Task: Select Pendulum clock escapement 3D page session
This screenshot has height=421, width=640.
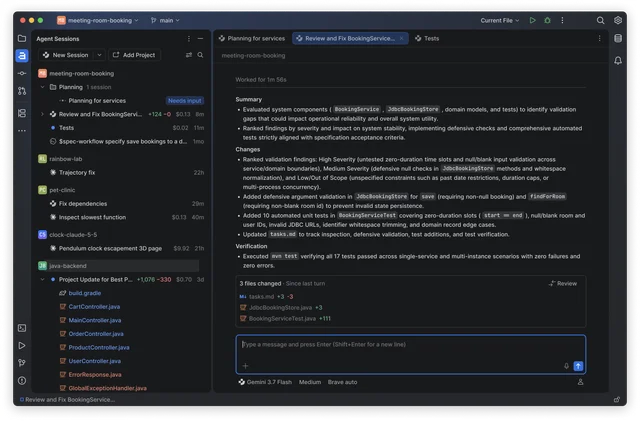Action: point(121,248)
